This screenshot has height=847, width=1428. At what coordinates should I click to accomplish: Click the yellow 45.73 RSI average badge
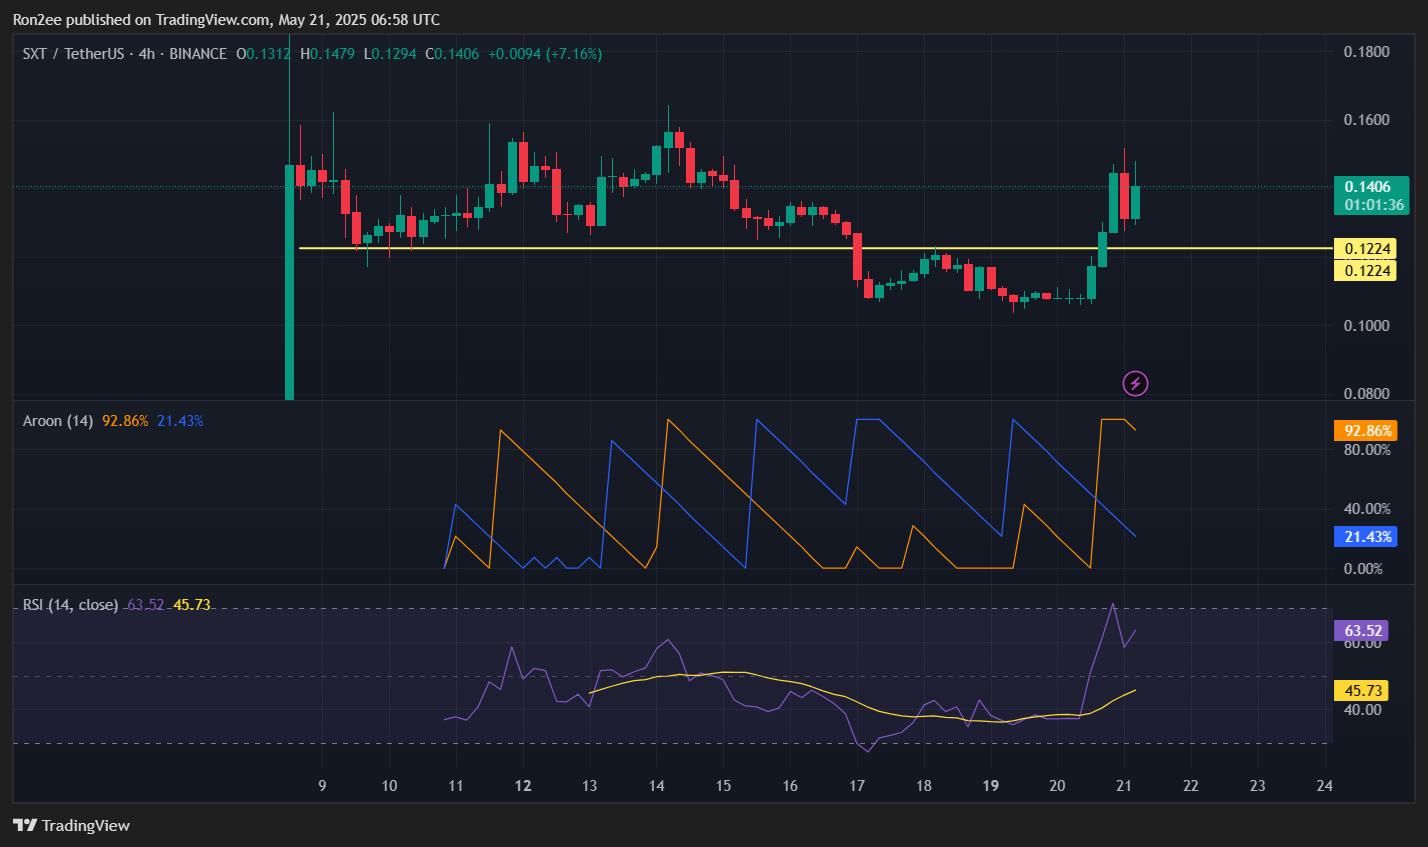pos(1366,689)
